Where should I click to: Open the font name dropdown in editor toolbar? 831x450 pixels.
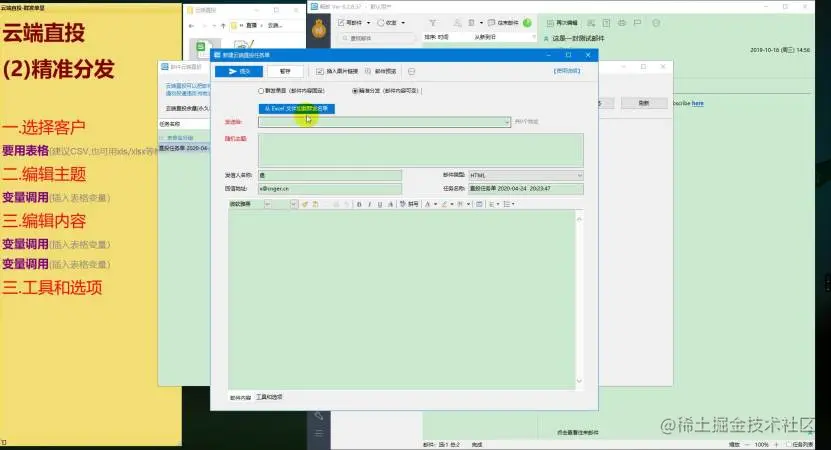[x=267, y=204]
